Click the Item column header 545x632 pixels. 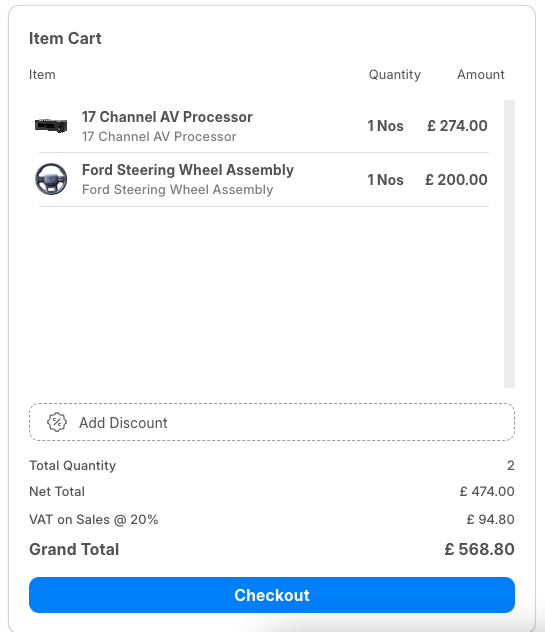tap(42, 75)
